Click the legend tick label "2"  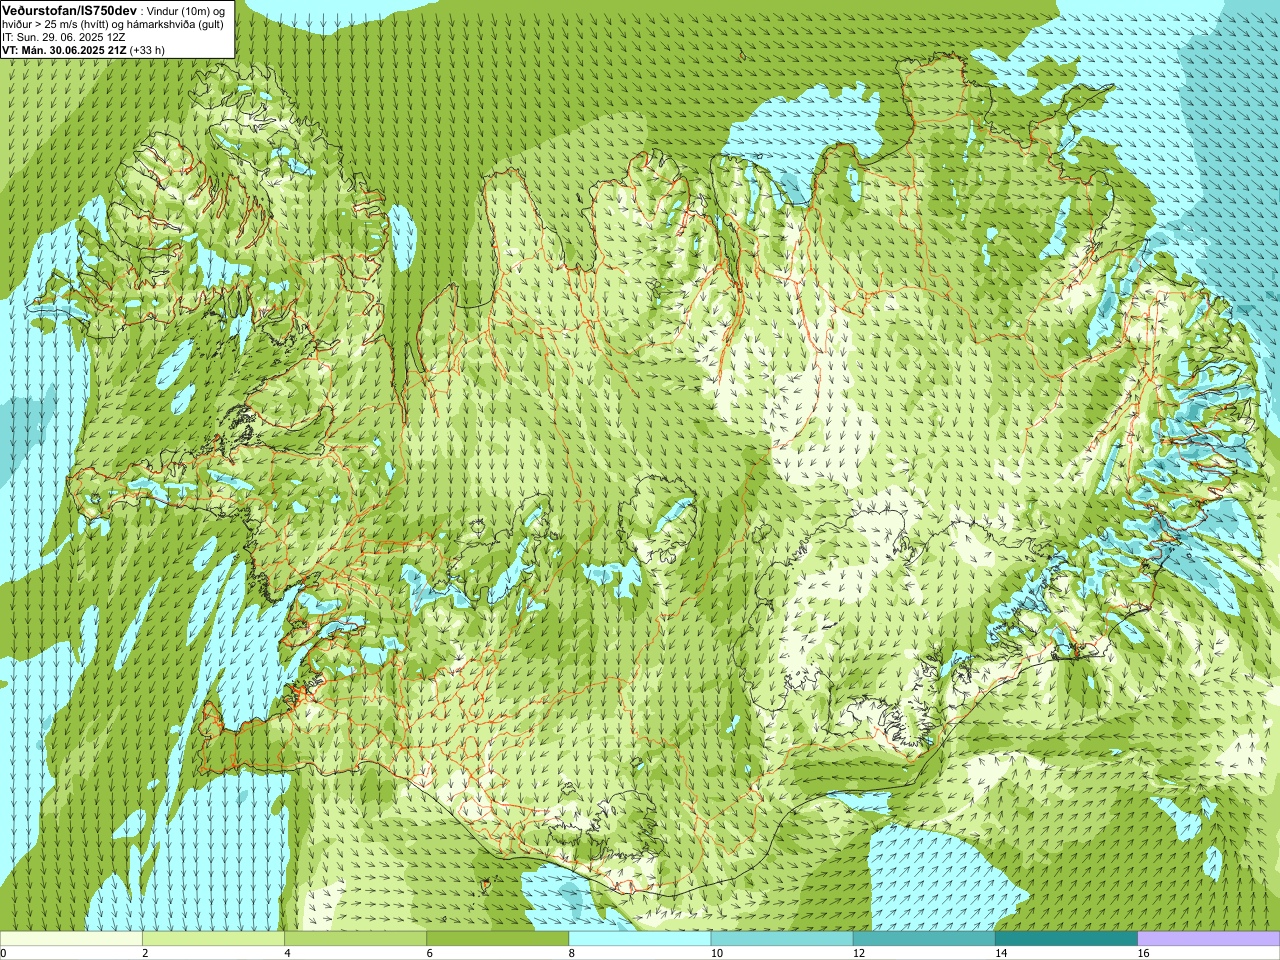145,953
